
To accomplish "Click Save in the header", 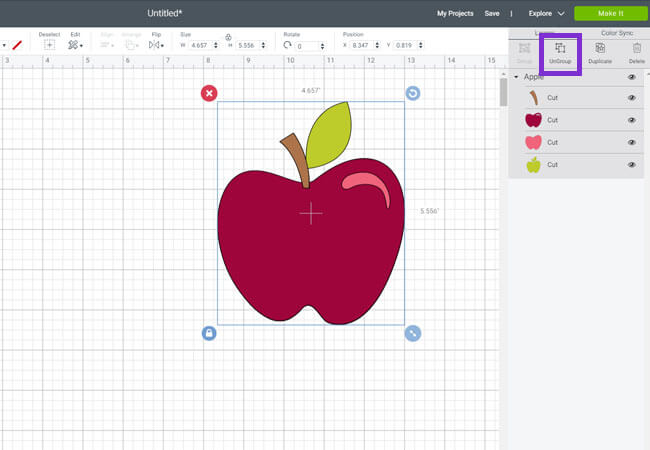I will (x=492, y=13).
